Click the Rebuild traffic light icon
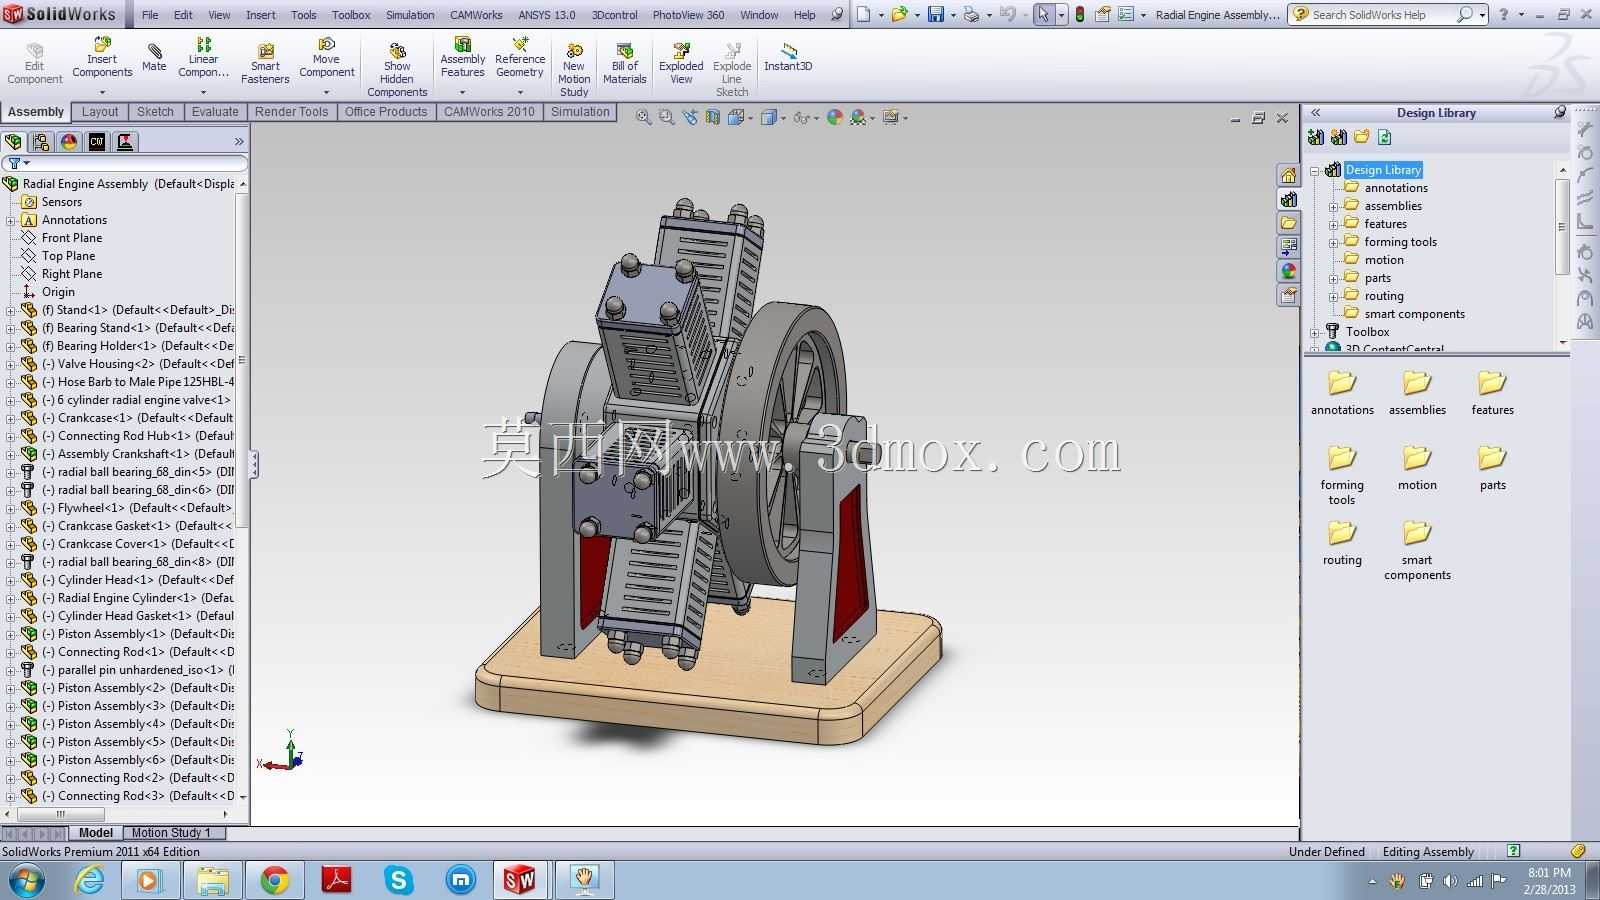This screenshot has width=1600, height=900. [1079, 14]
